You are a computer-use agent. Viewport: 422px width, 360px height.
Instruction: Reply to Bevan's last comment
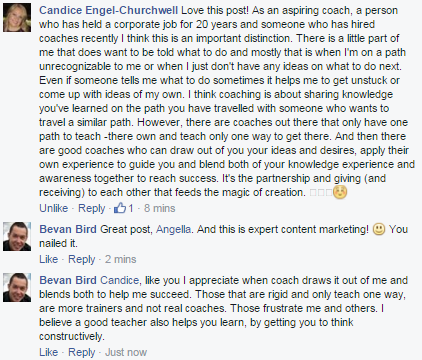click(x=82, y=352)
